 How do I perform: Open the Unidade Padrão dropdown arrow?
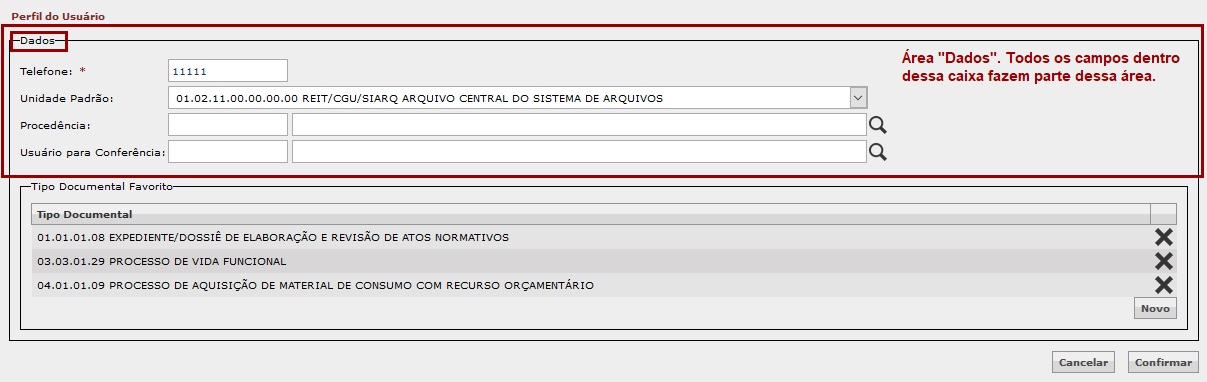[857, 98]
